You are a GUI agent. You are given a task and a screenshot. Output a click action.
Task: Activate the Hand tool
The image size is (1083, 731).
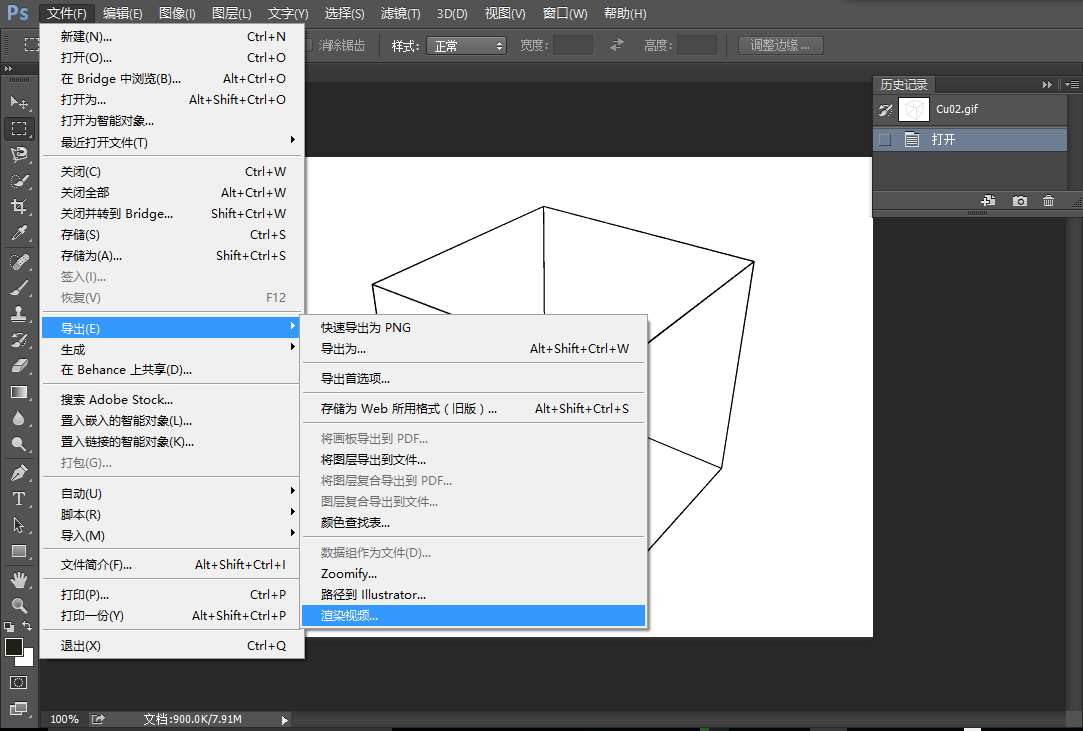(x=18, y=579)
